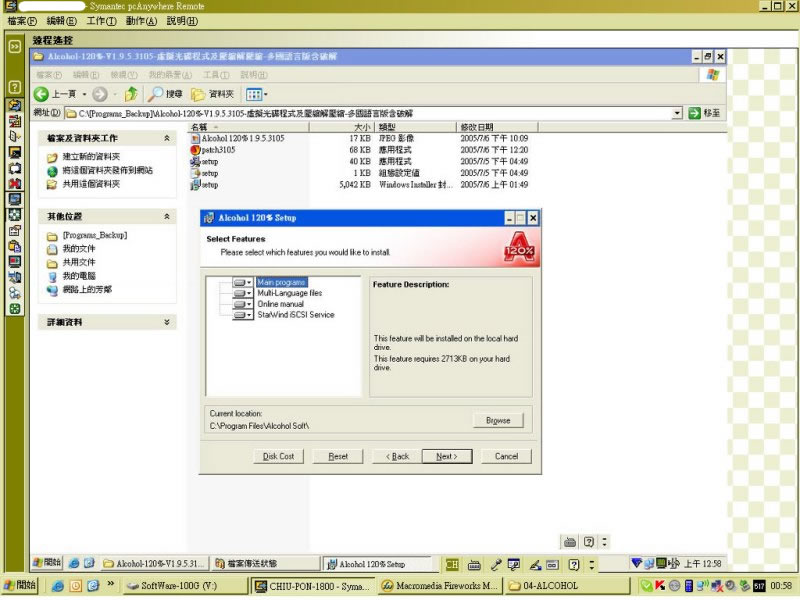Screen dimensions: 800x600
Task: Open 我的文件 in other places
Action: click(x=79, y=249)
